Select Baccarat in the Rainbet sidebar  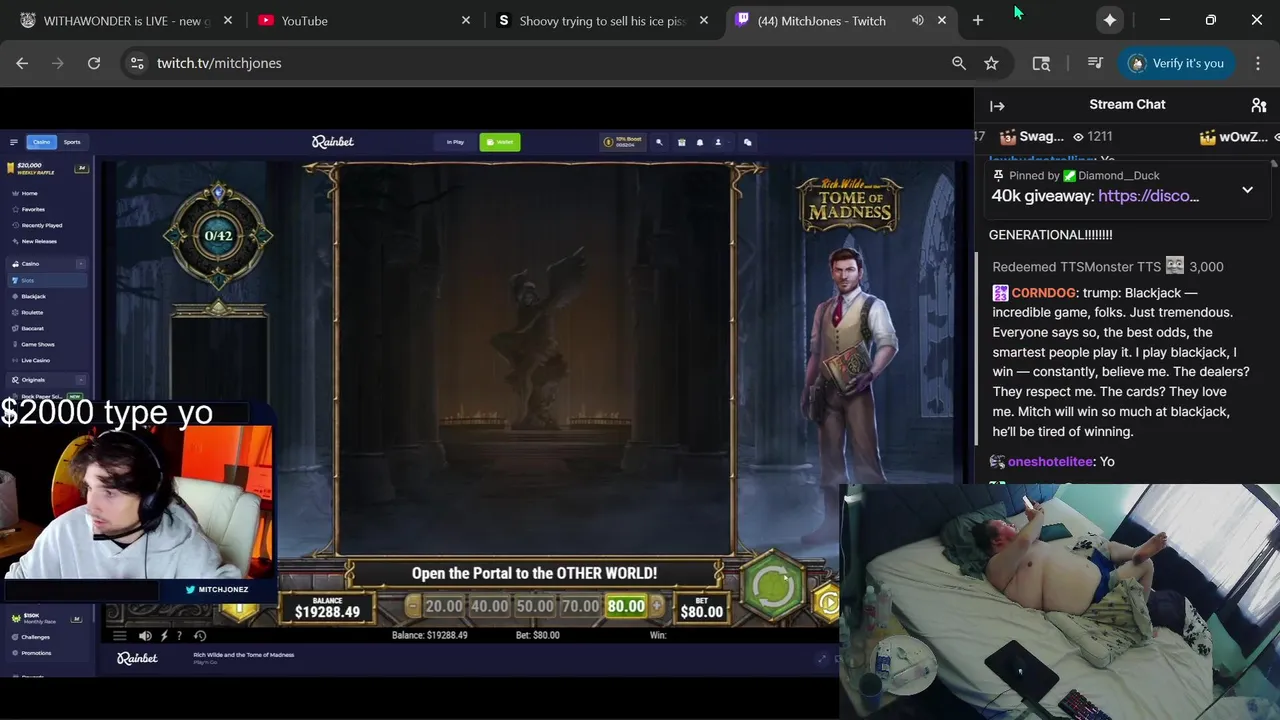point(32,328)
